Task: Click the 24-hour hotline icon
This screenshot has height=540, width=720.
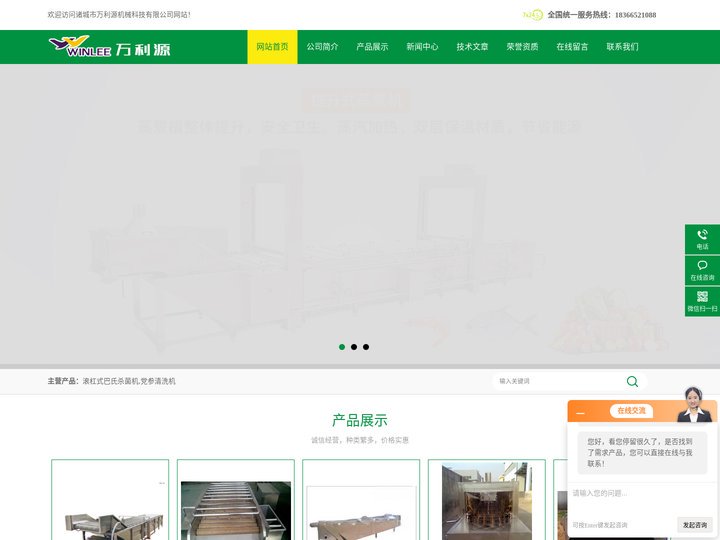Action: pos(532,15)
